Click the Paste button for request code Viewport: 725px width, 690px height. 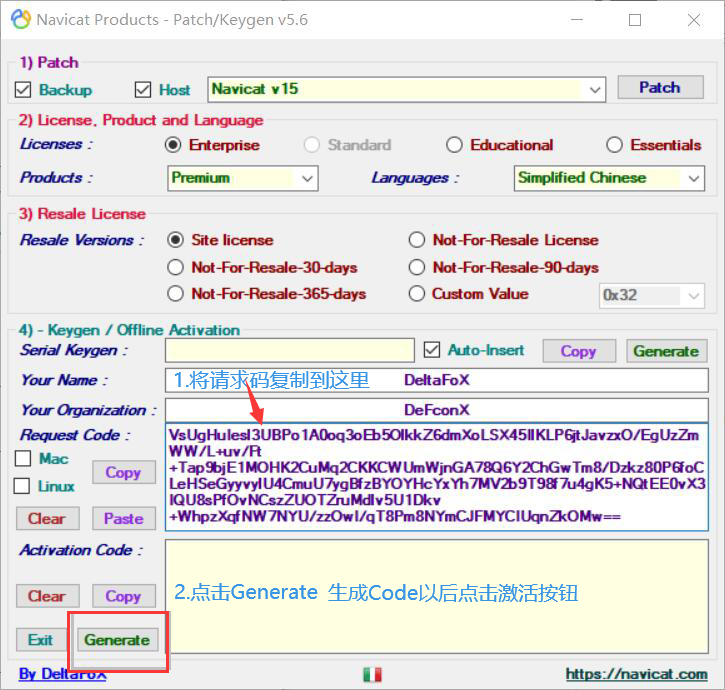point(123,518)
